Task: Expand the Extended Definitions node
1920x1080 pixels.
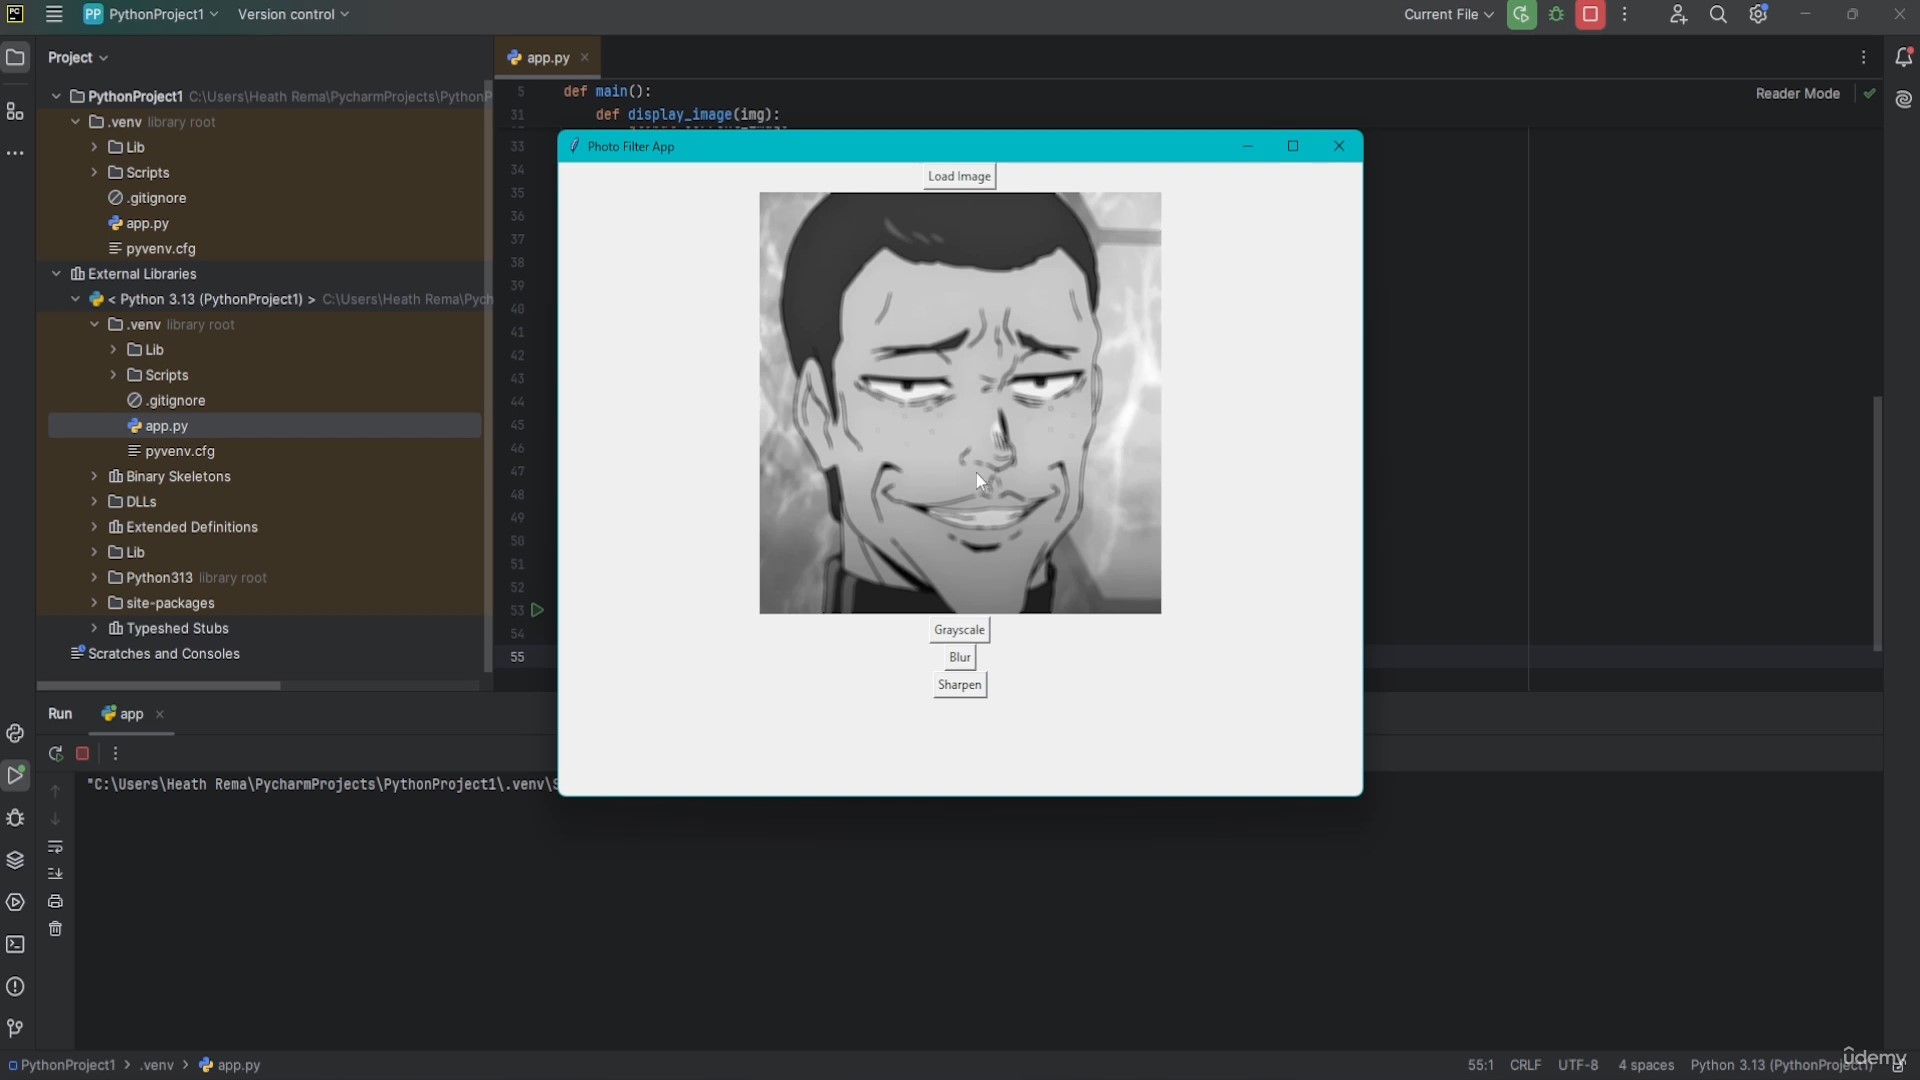Action: tap(94, 527)
